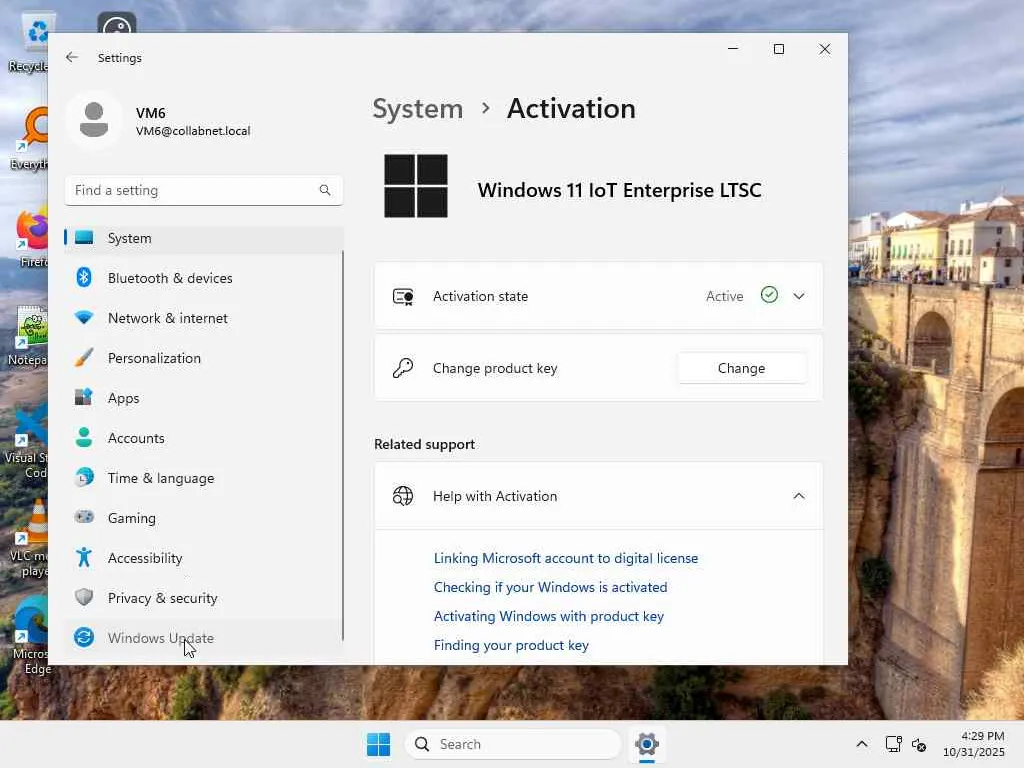This screenshot has width=1024, height=768.
Task: Click the Change product key button
Action: coord(741,368)
